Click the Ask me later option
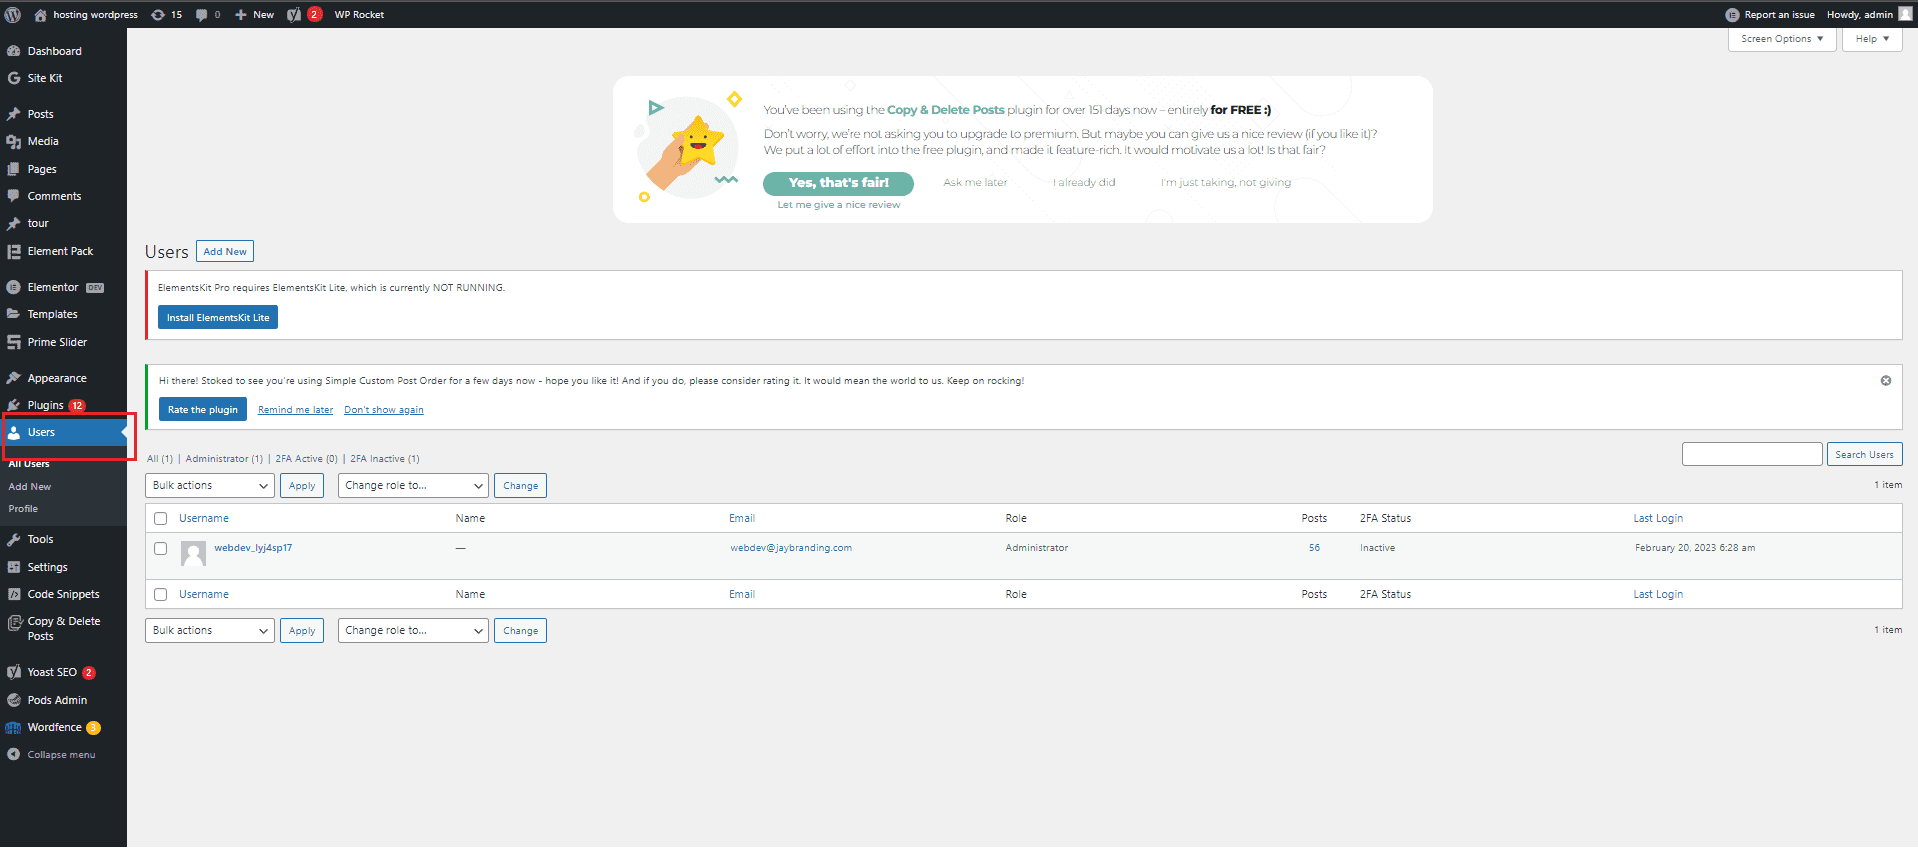This screenshot has height=848, width=1918. coord(975,183)
